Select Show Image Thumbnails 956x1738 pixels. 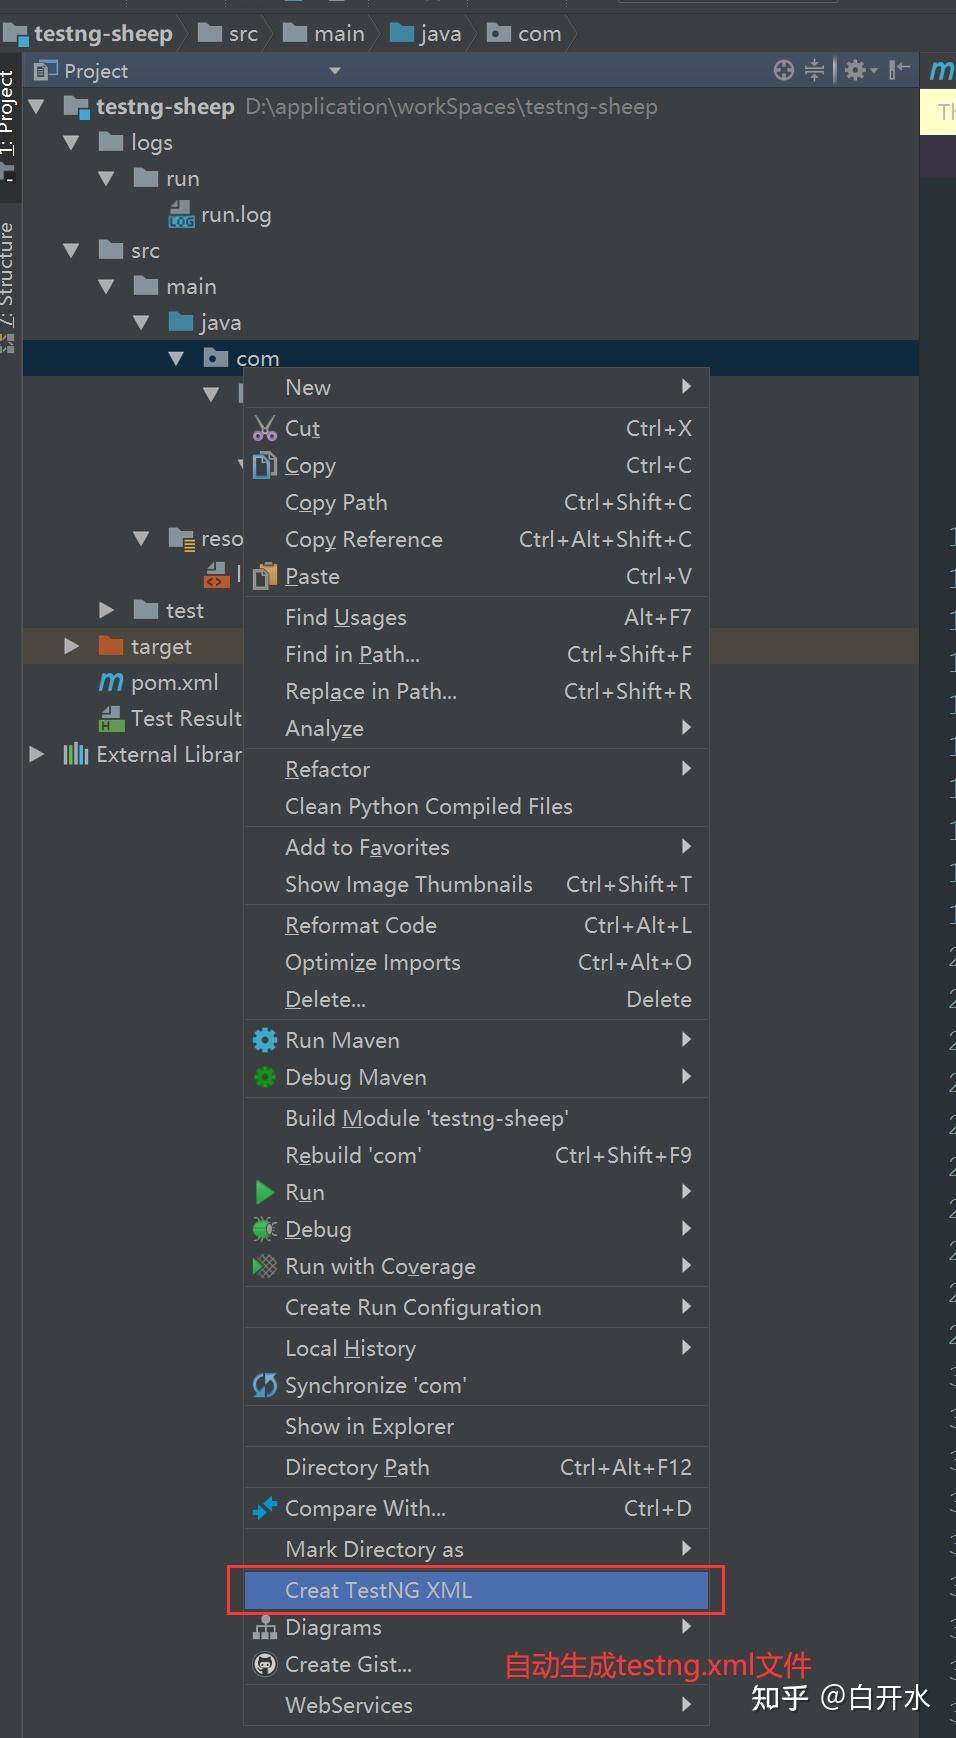[x=476, y=884]
